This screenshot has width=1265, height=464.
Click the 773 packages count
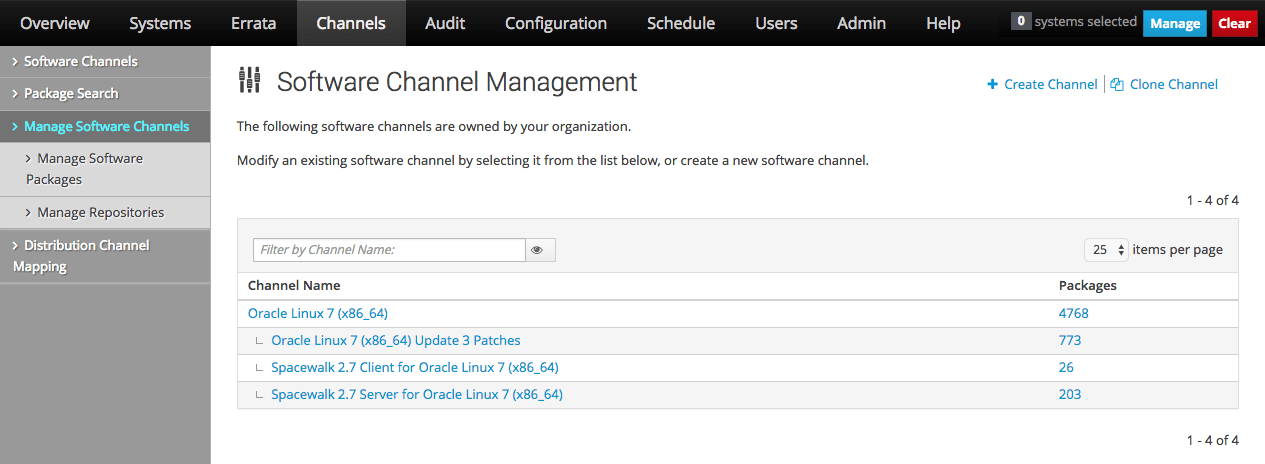point(1070,341)
